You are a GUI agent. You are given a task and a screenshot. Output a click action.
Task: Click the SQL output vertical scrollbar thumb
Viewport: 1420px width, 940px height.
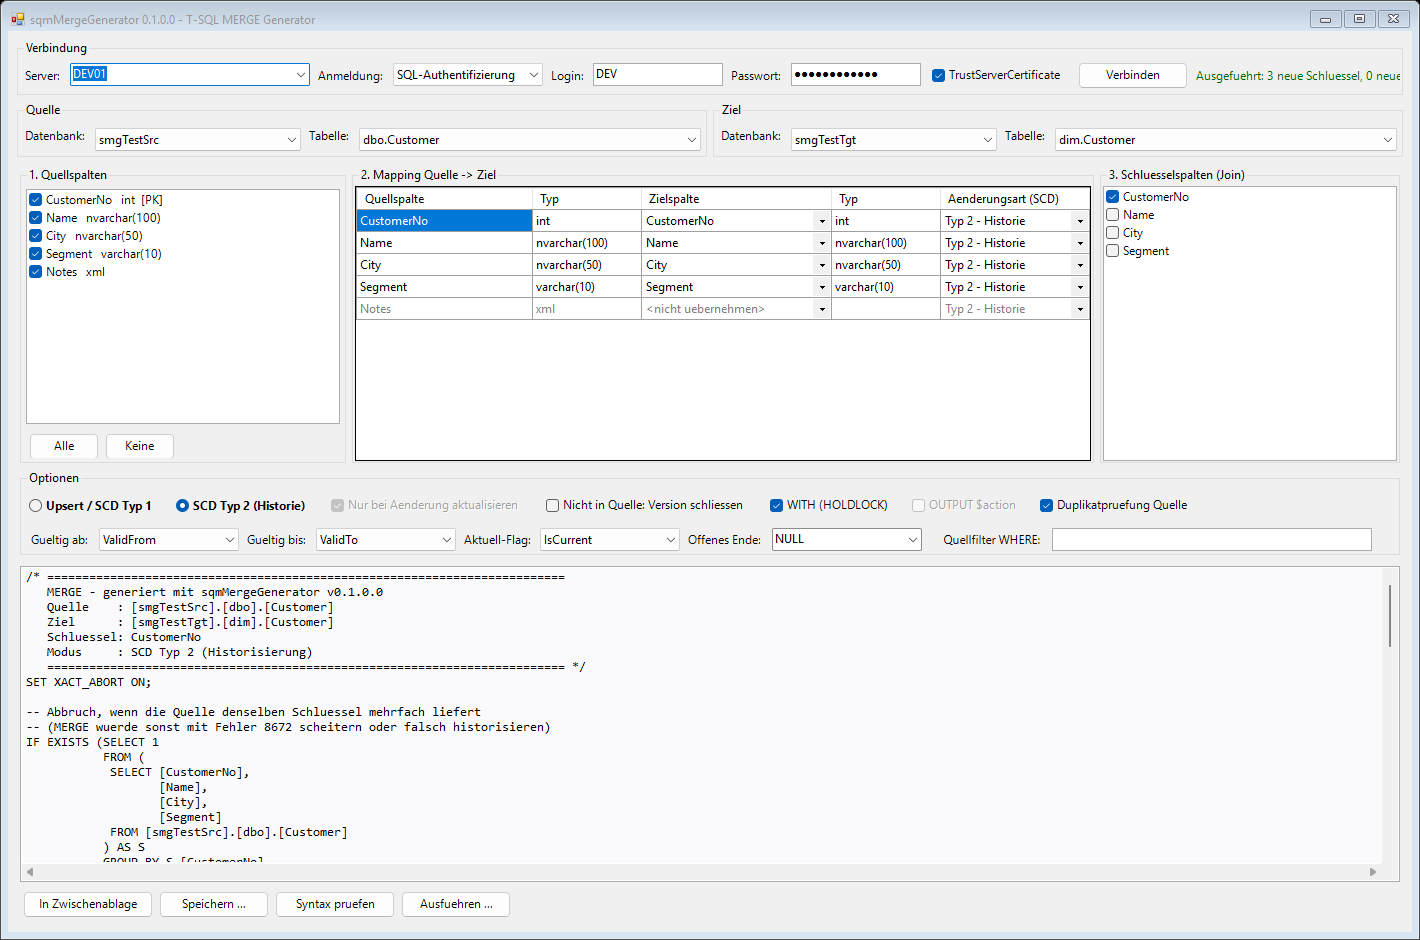click(x=1390, y=616)
